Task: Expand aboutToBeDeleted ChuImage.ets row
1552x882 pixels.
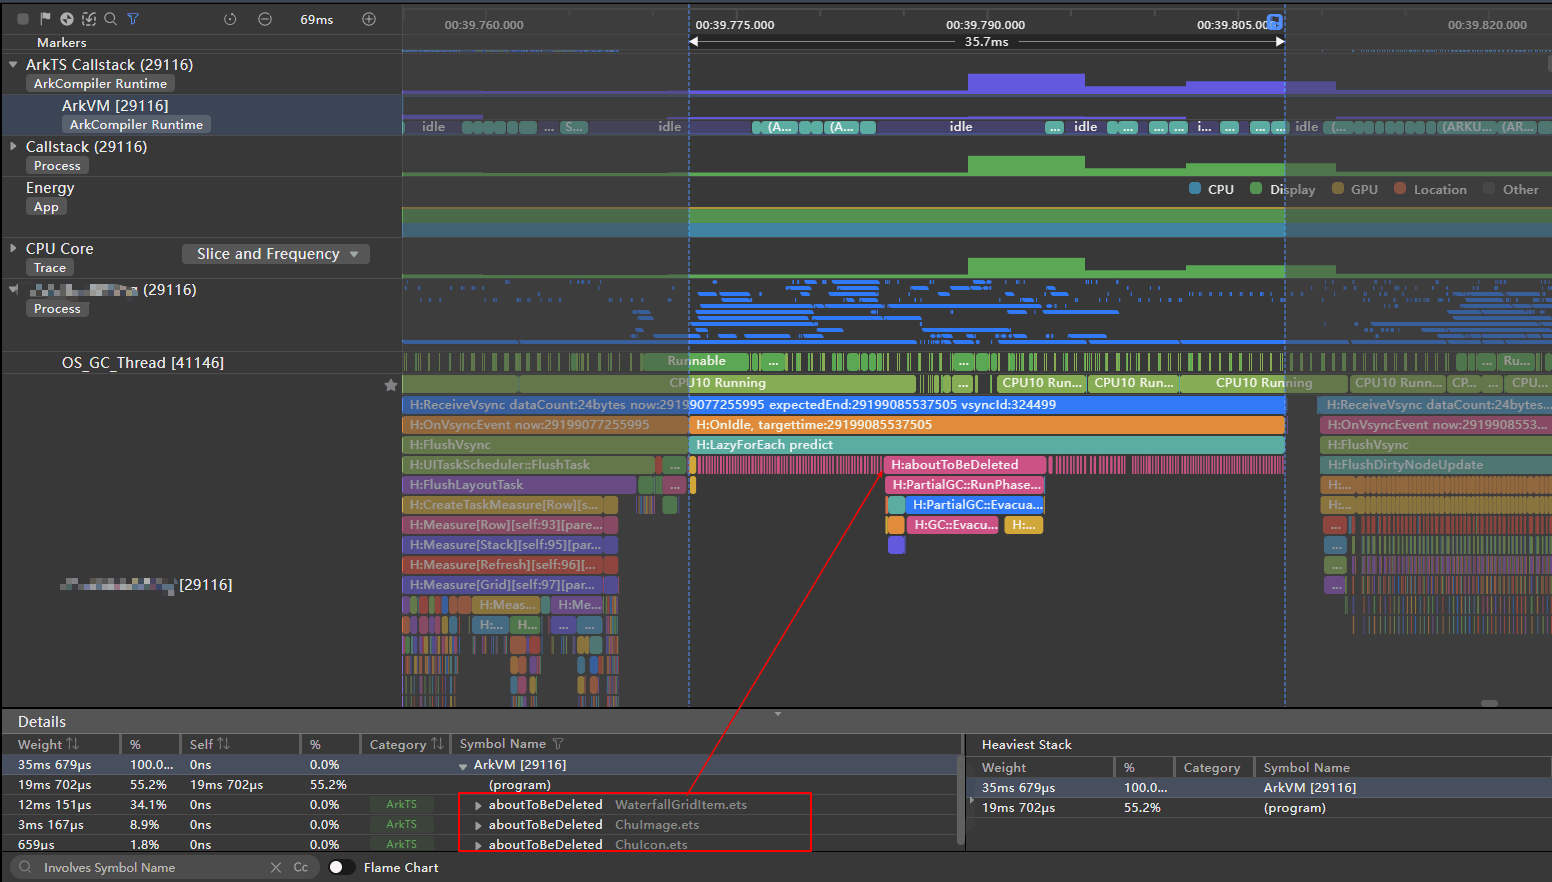Action: pyautogui.click(x=478, y=825)
